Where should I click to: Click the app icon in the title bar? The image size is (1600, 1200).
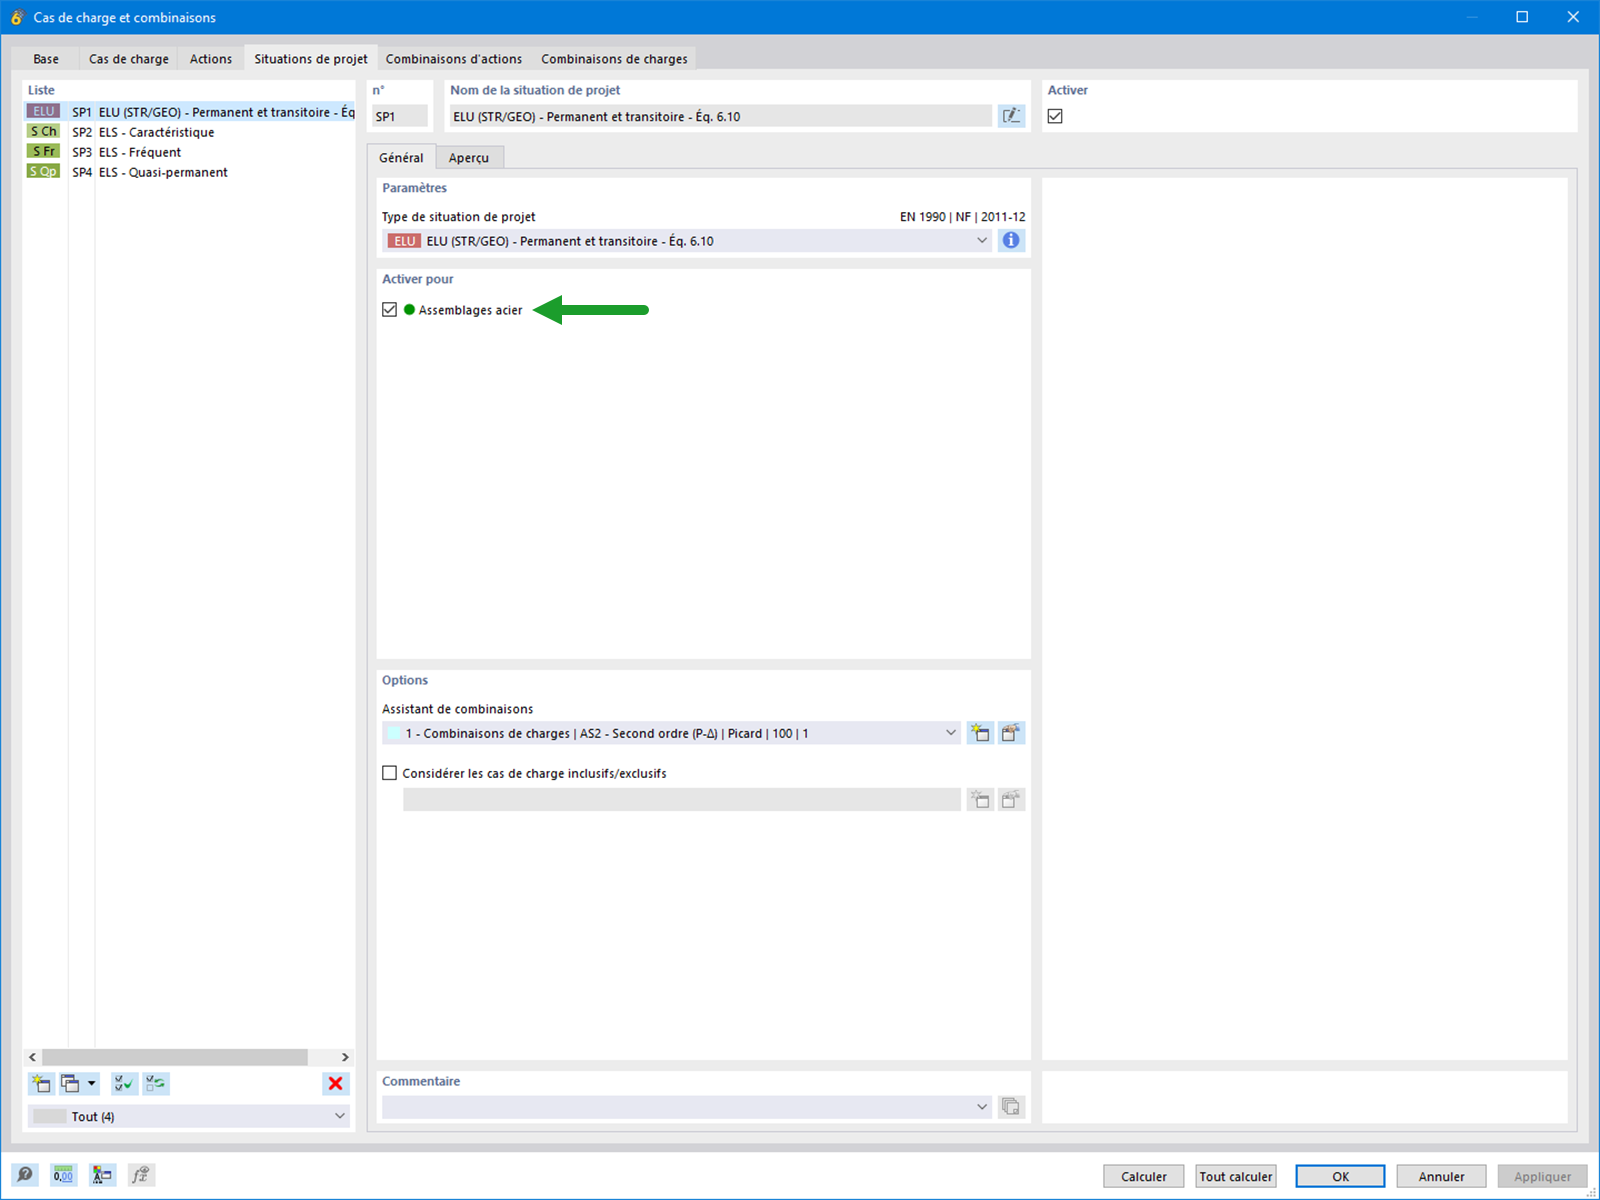[x=17, y=17]
